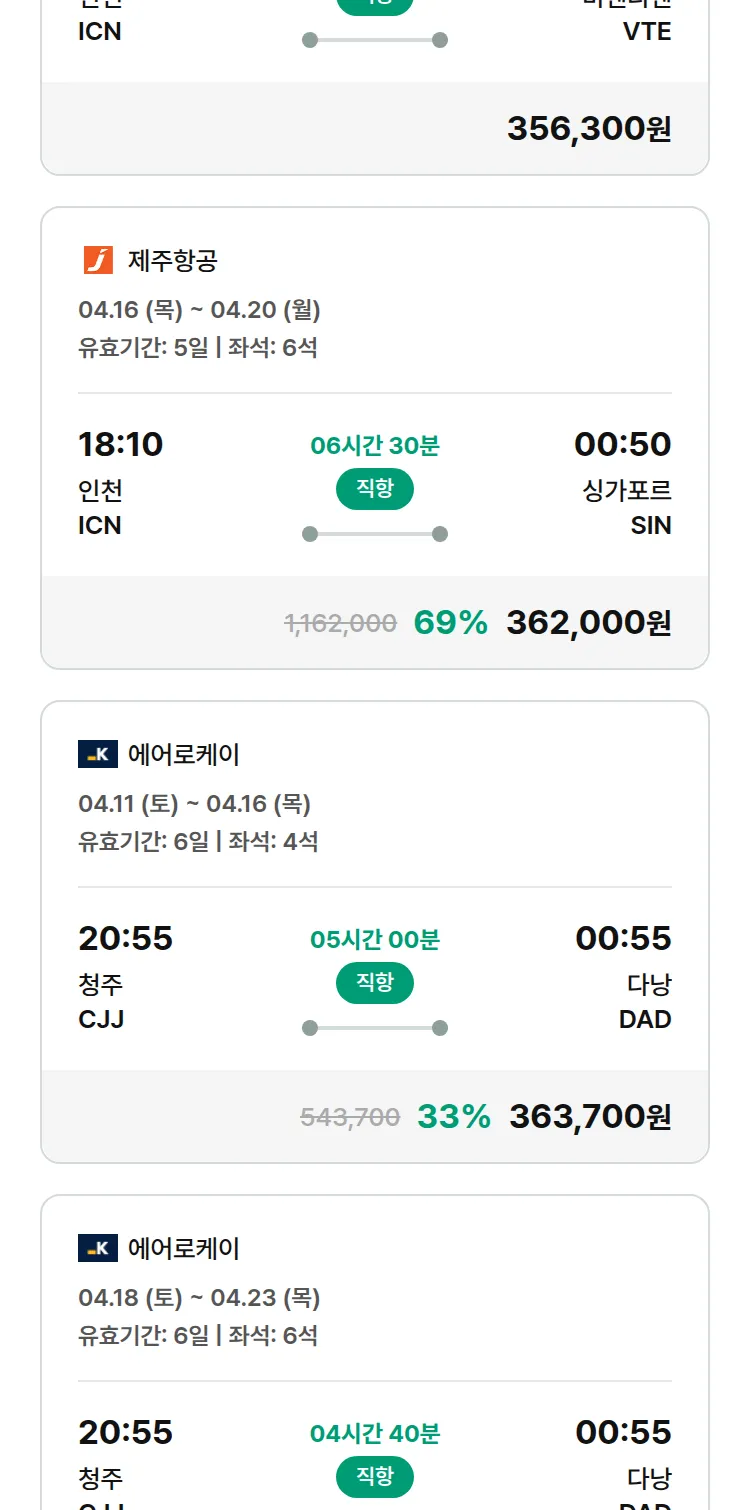Click the 69% discount label
Image resolution: width=750 pixels, height=1510 pixels.
pos(450,623)
